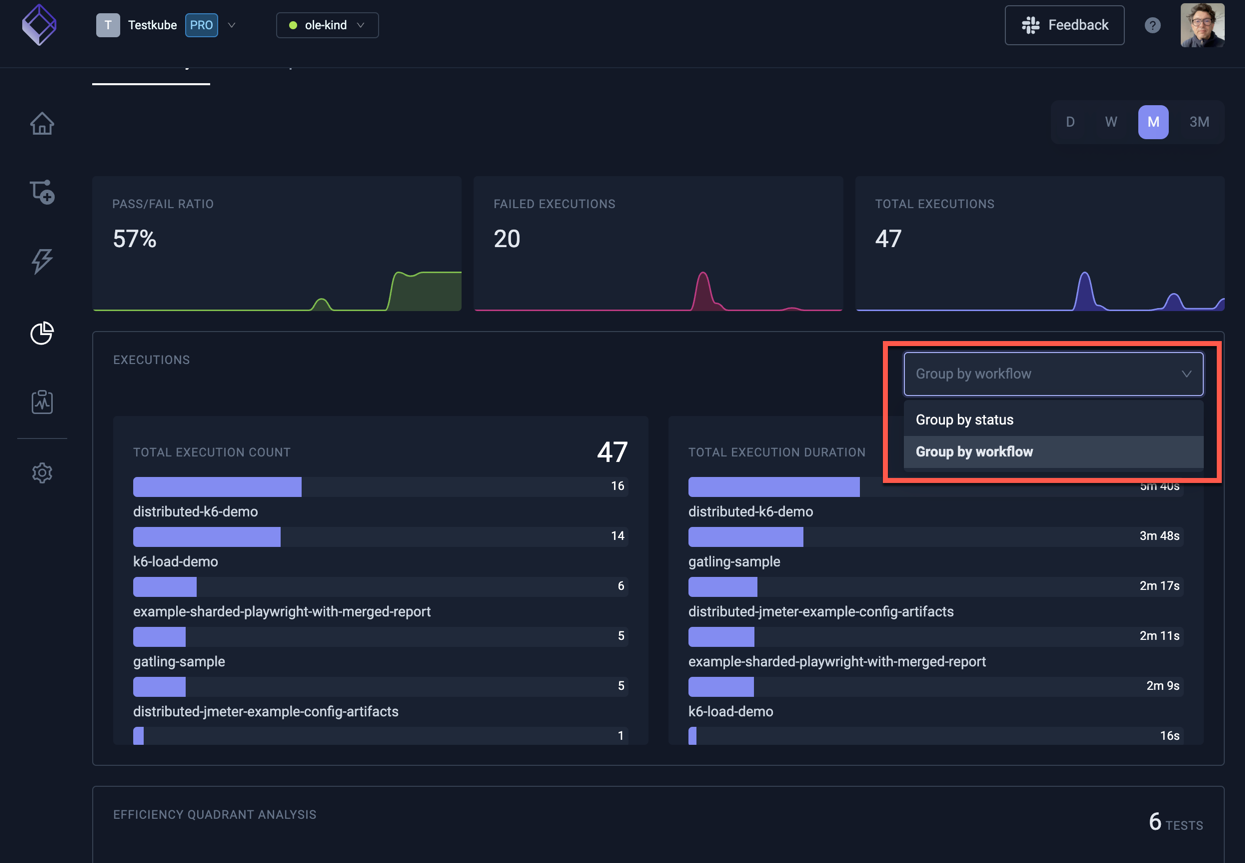
Task: Click the 2m 9s duration value
Action: click(x=1163, y=686)
